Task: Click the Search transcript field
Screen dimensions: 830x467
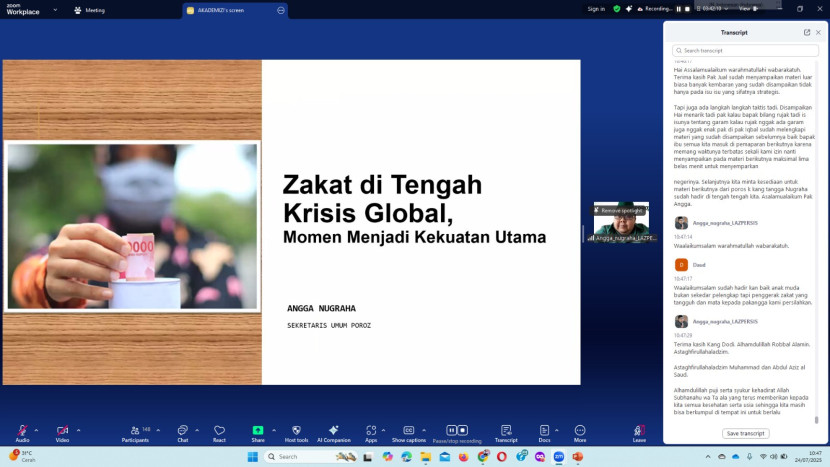Action: [746, 50]
